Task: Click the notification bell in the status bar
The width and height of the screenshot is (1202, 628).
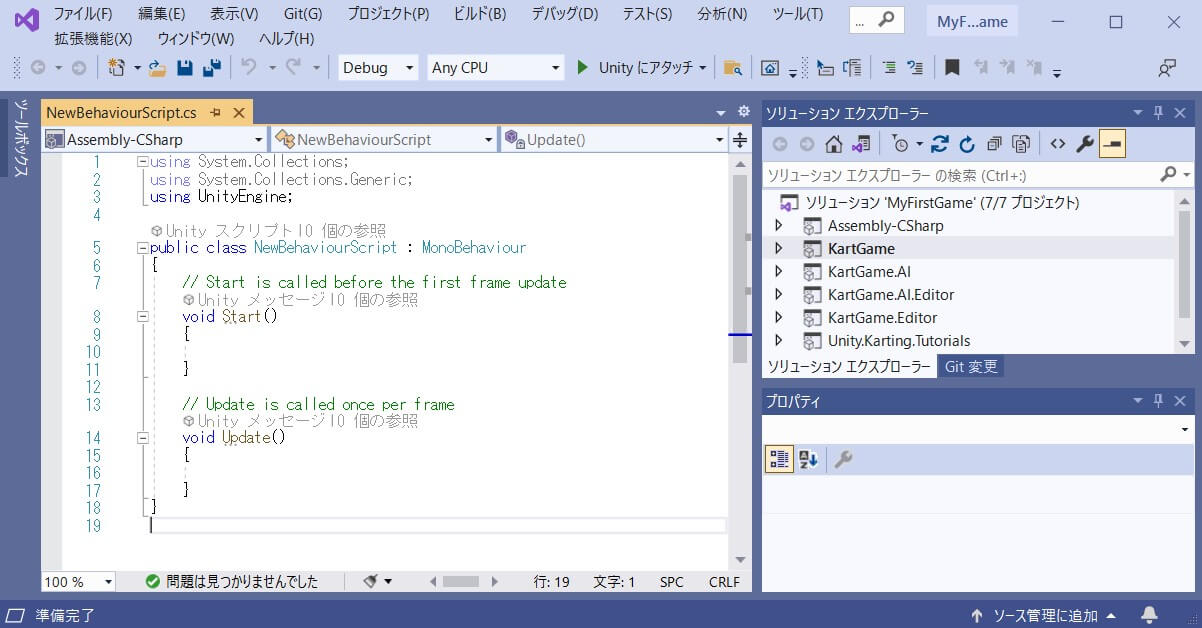Action: tap(1148, 615)
